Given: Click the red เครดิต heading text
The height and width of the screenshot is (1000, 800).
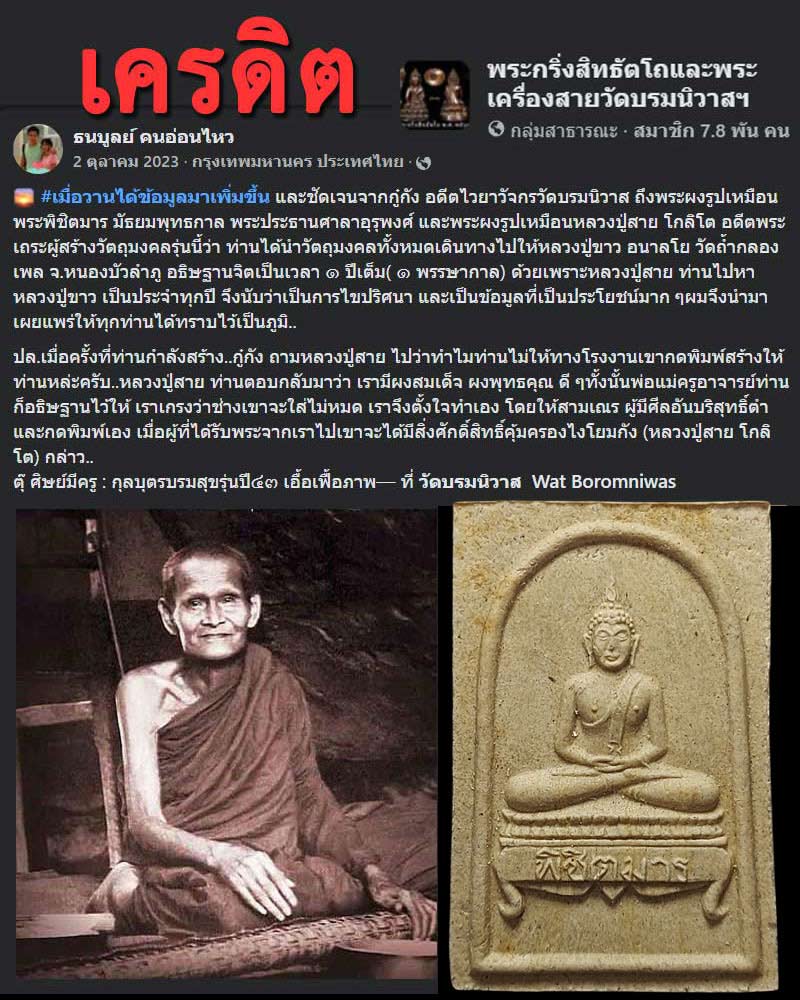Looking at the screenshot, I should pos(217,69).
